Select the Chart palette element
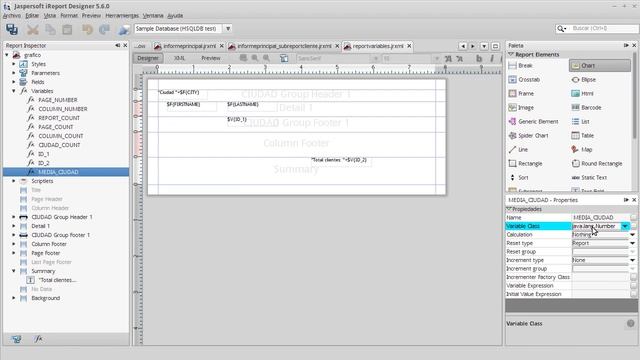 point(600,65)
